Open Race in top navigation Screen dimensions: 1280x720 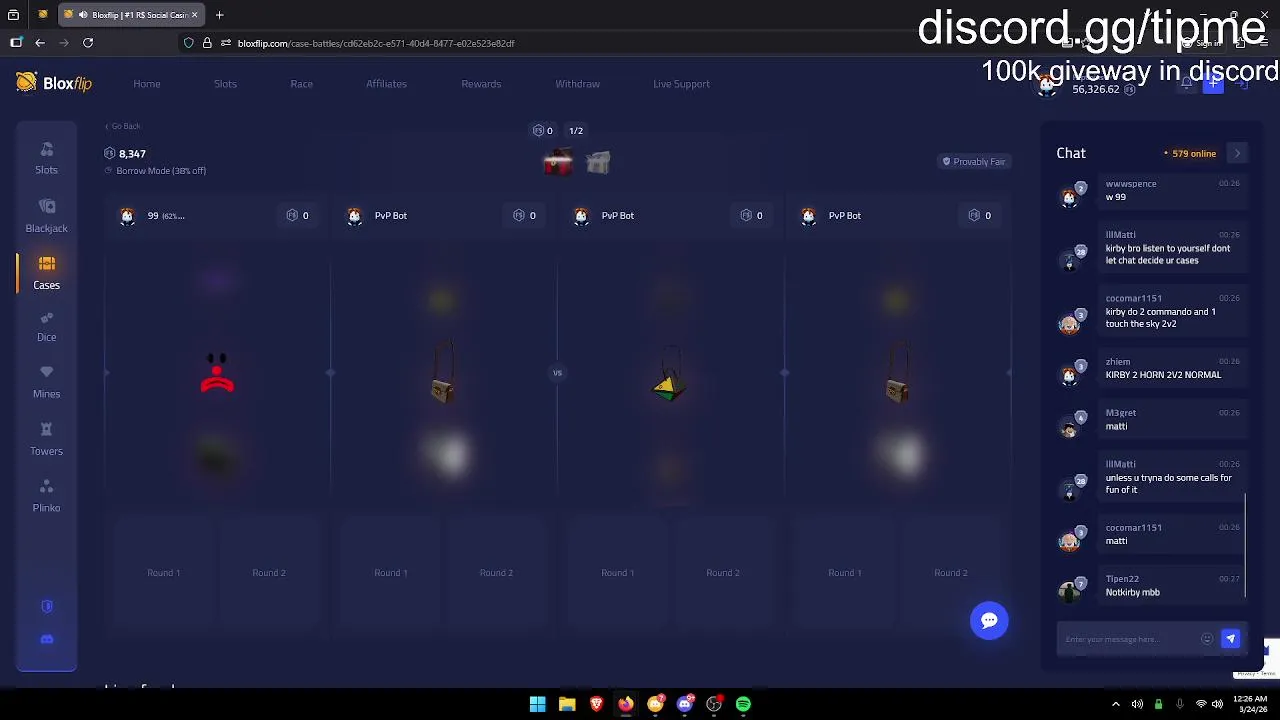pyautogui.click(x=301, y=84)
